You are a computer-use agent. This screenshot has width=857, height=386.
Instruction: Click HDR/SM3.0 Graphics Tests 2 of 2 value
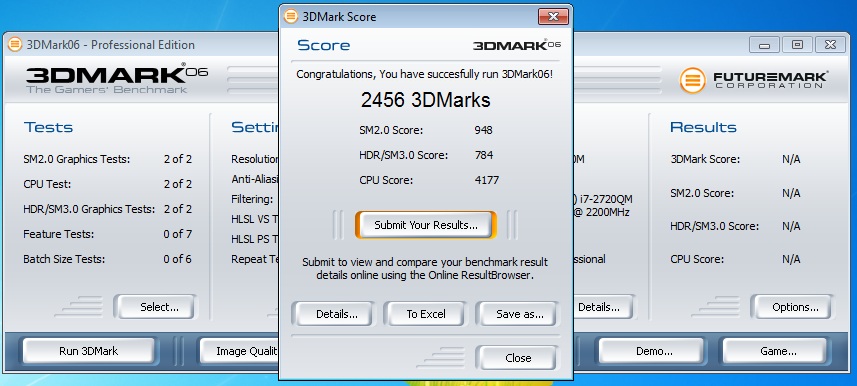click(x=178, y=209)
